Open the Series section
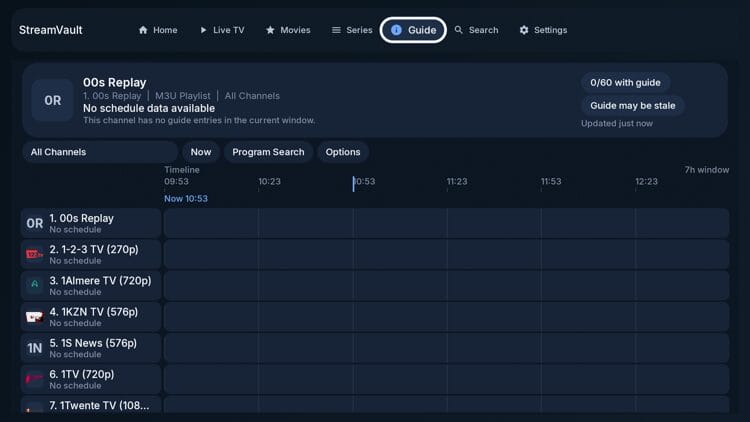This screenshot has width=750, height=422. click(x=352, y=30)
